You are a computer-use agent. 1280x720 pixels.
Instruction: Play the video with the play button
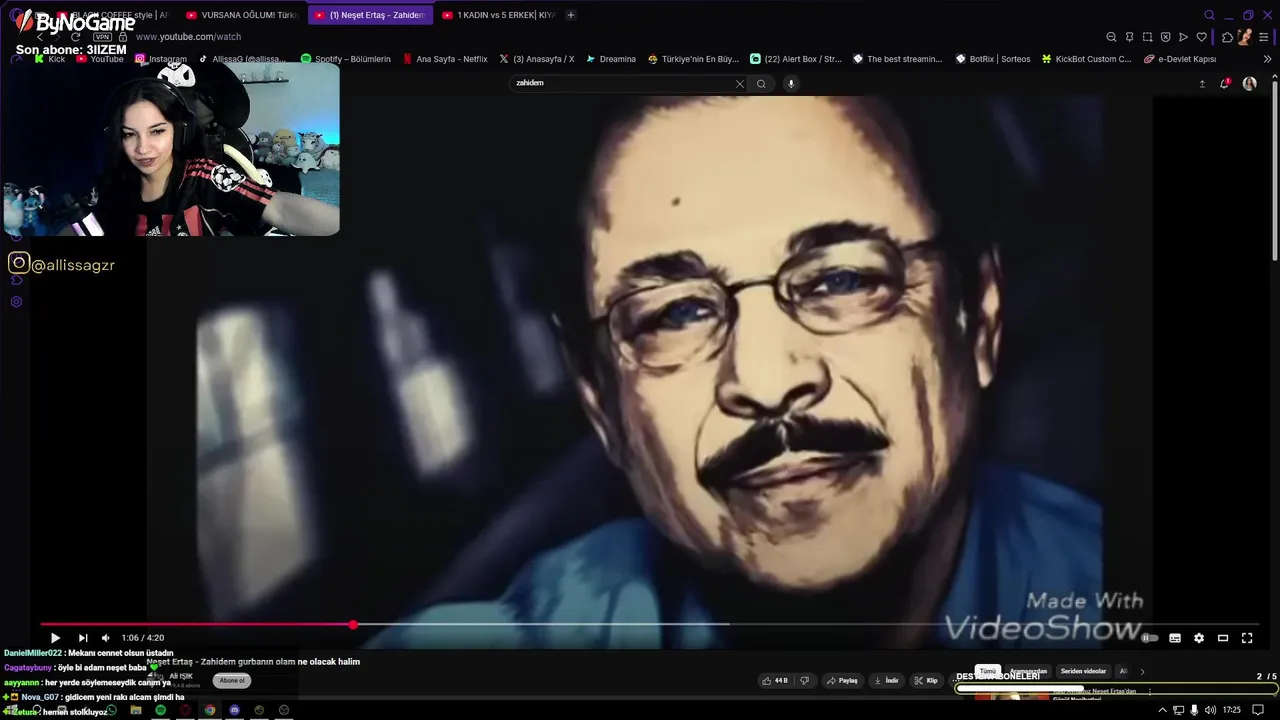(55, 638)
